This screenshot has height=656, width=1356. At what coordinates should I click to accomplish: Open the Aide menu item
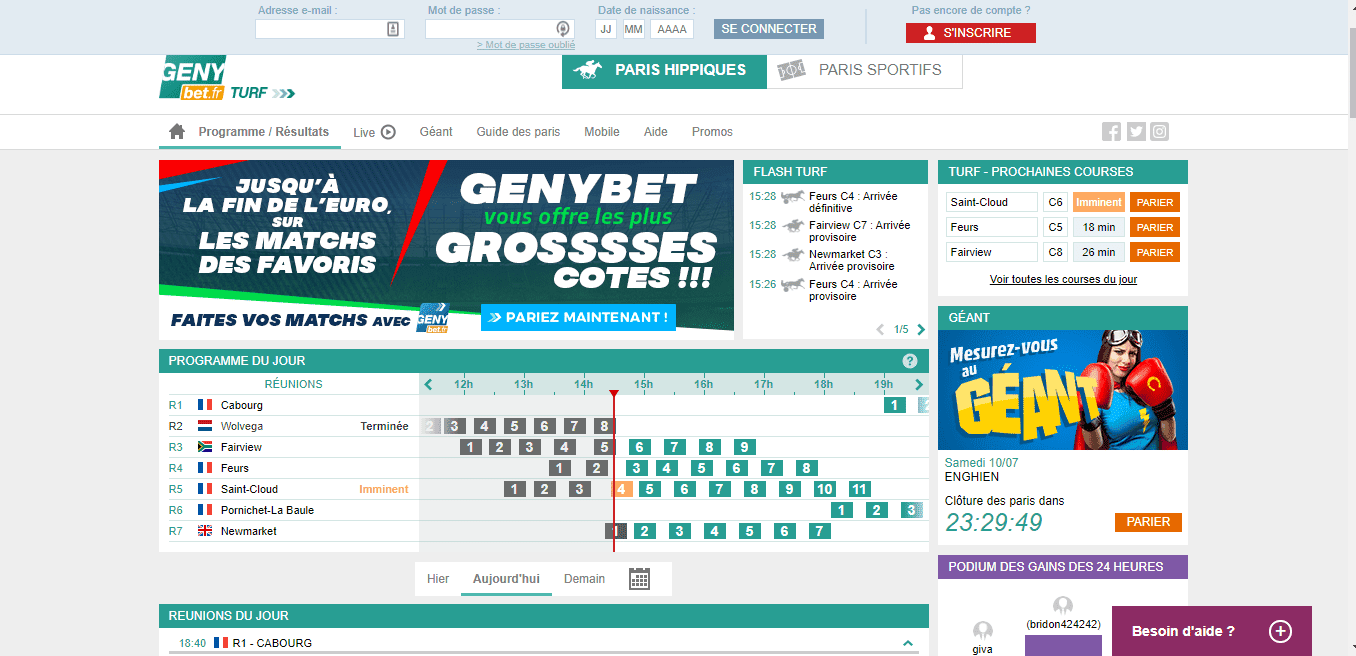click(656, 132)
